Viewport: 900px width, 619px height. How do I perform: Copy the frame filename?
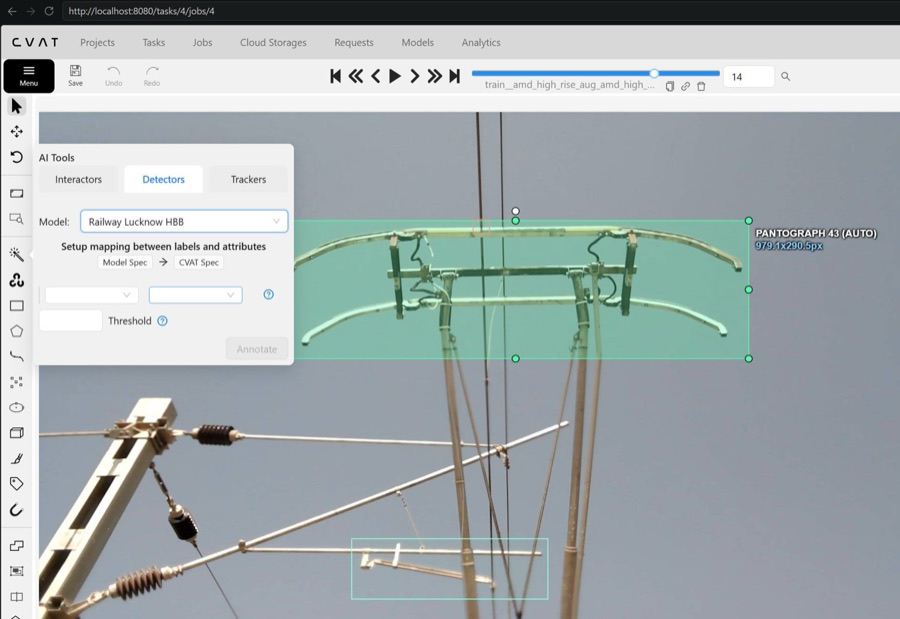[x=669, y=86]
